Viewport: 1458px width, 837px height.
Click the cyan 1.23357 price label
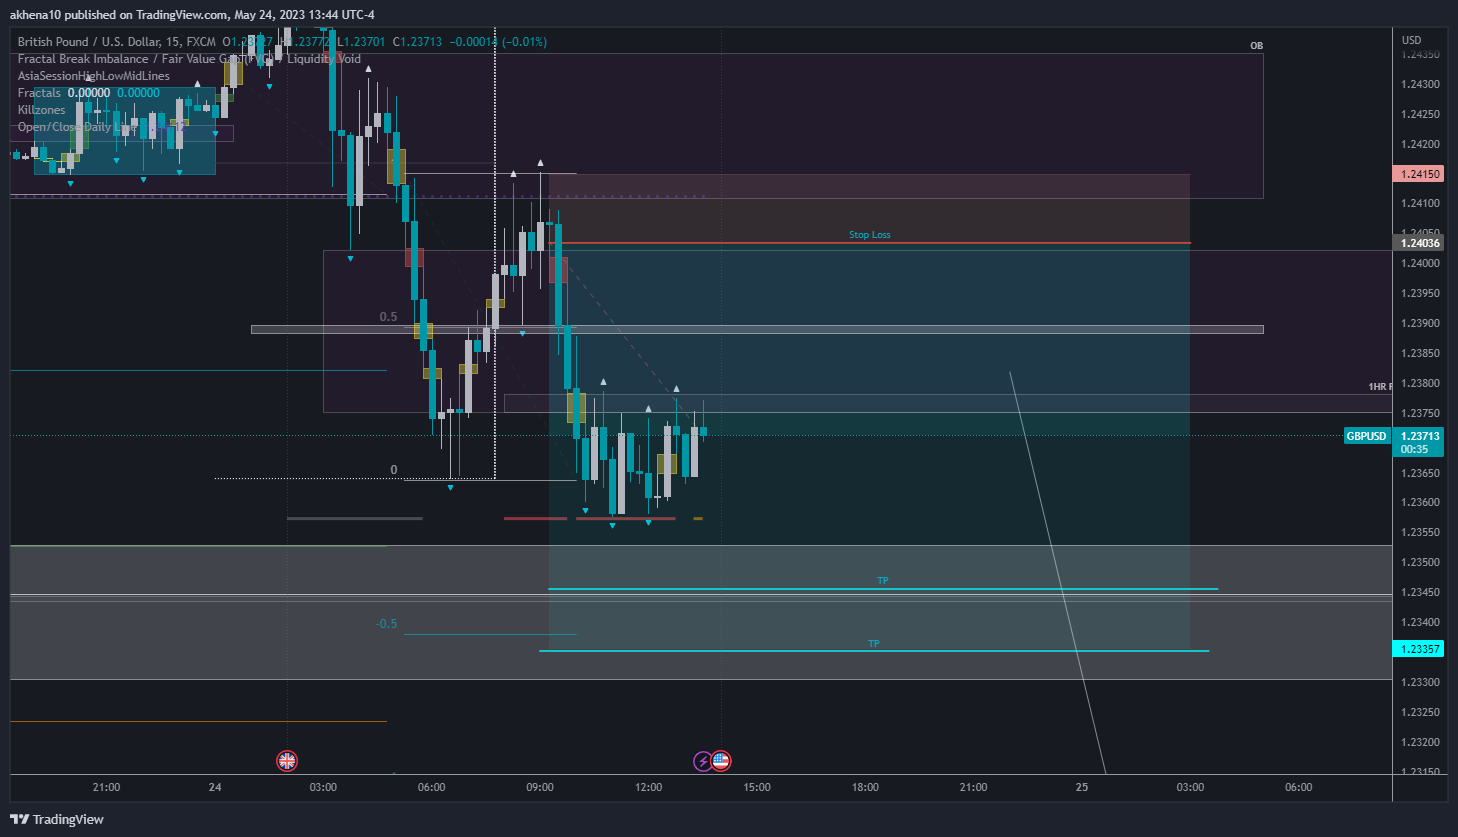point(1419,649)
